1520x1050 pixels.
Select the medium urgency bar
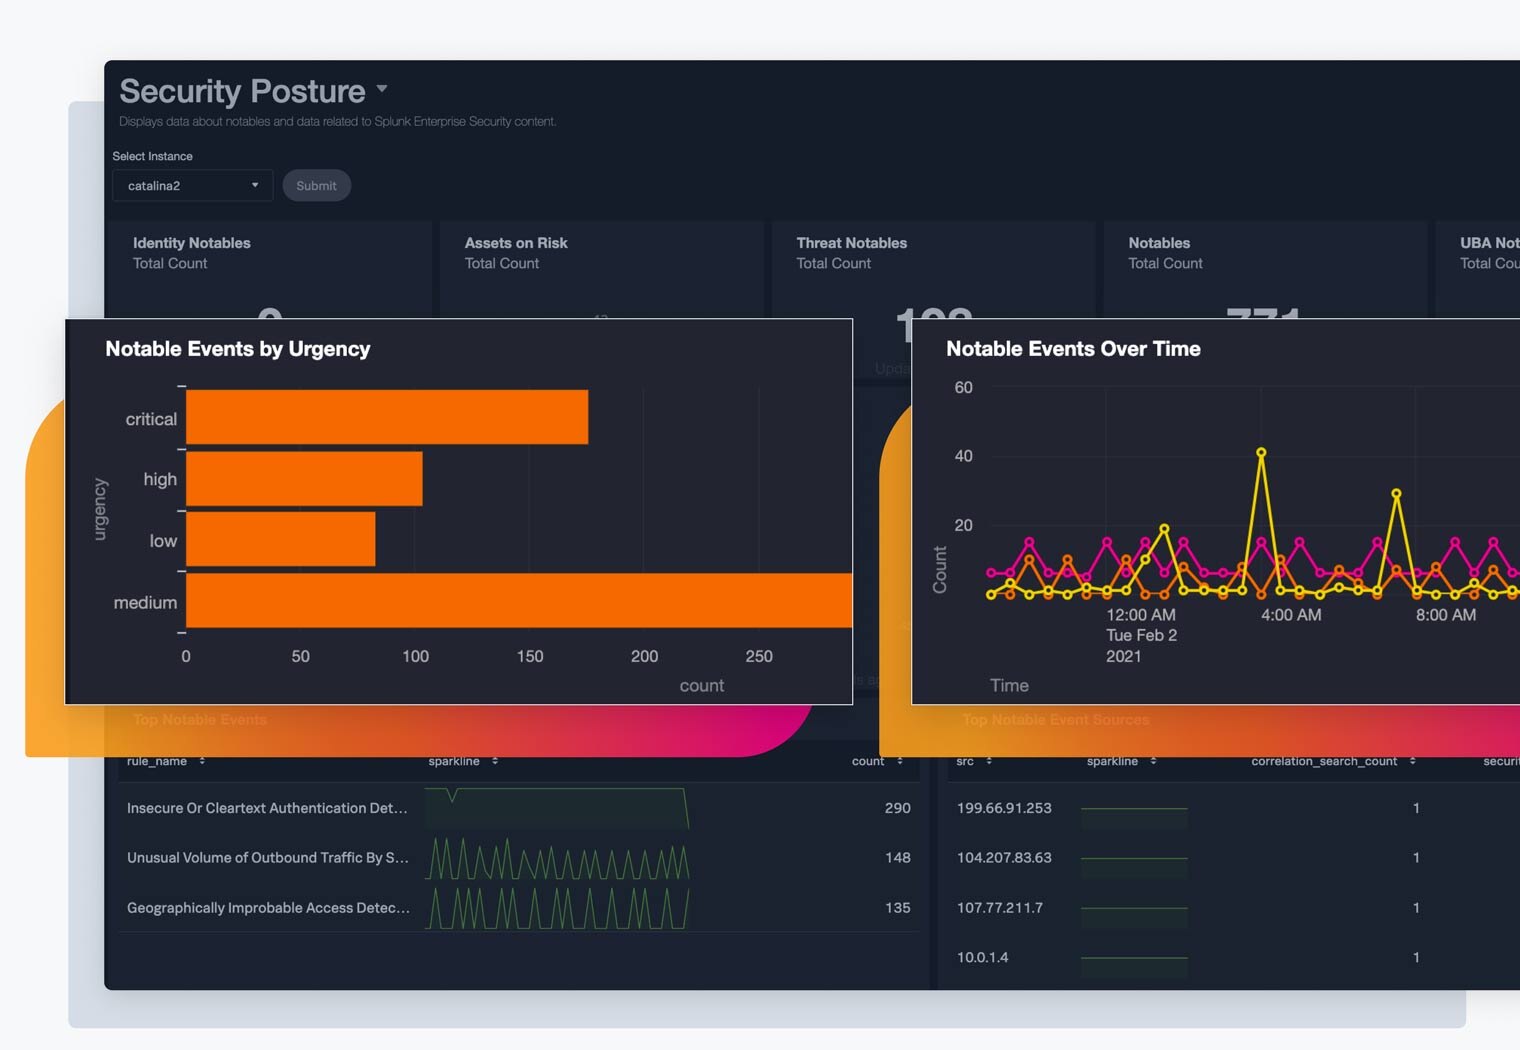coord(518,601)
